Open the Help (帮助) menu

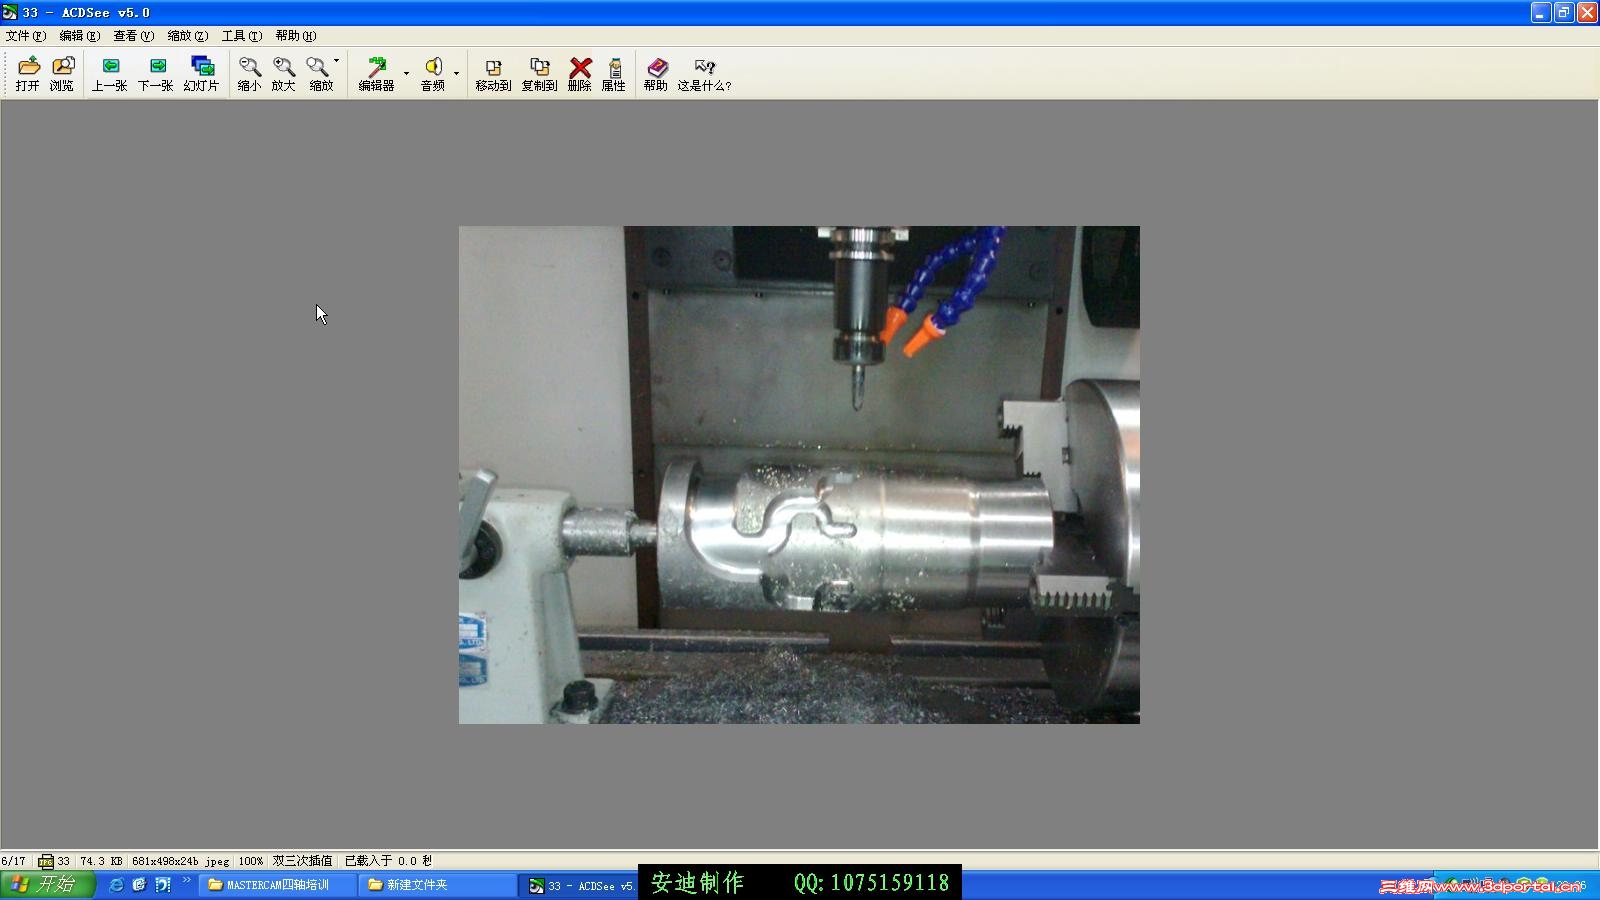[295, 36]
